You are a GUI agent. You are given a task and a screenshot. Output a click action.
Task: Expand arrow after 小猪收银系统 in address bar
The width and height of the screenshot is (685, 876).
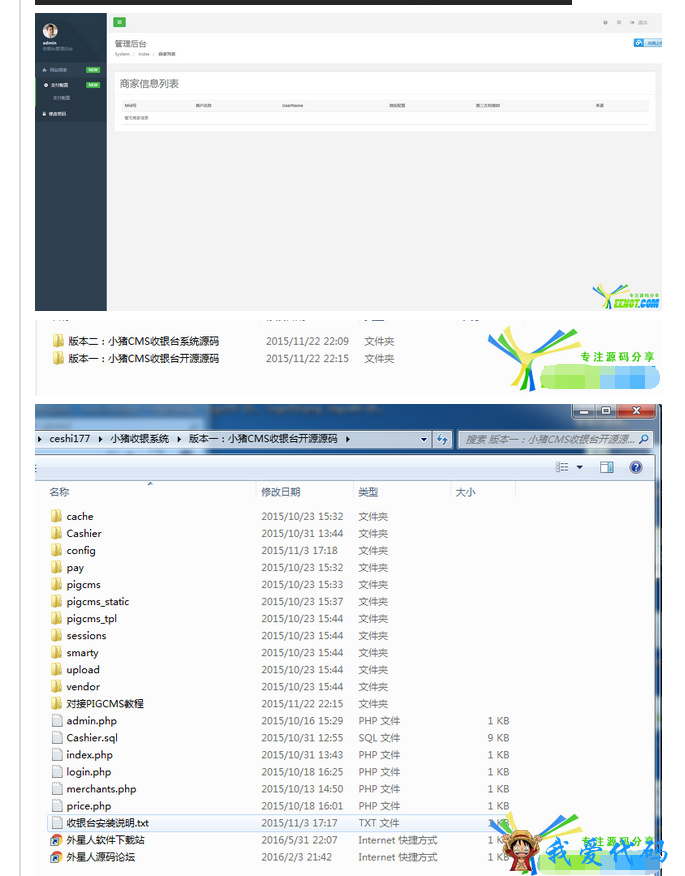[x=179, y=439]
